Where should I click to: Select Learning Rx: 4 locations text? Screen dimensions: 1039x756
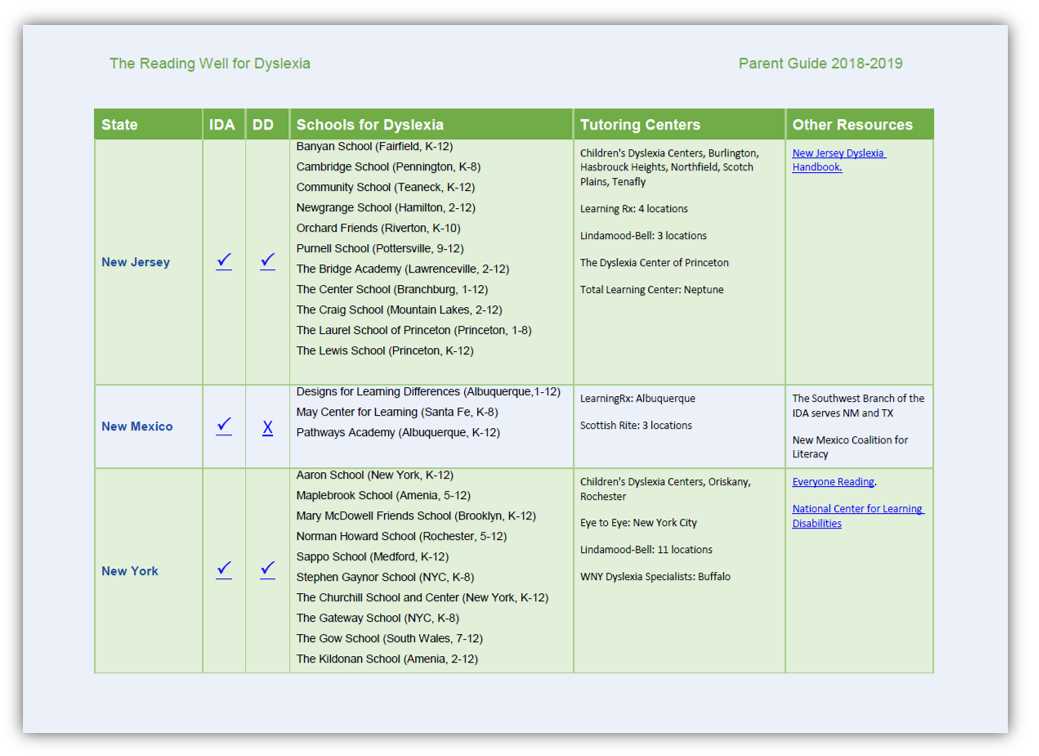tap(633, 209)
